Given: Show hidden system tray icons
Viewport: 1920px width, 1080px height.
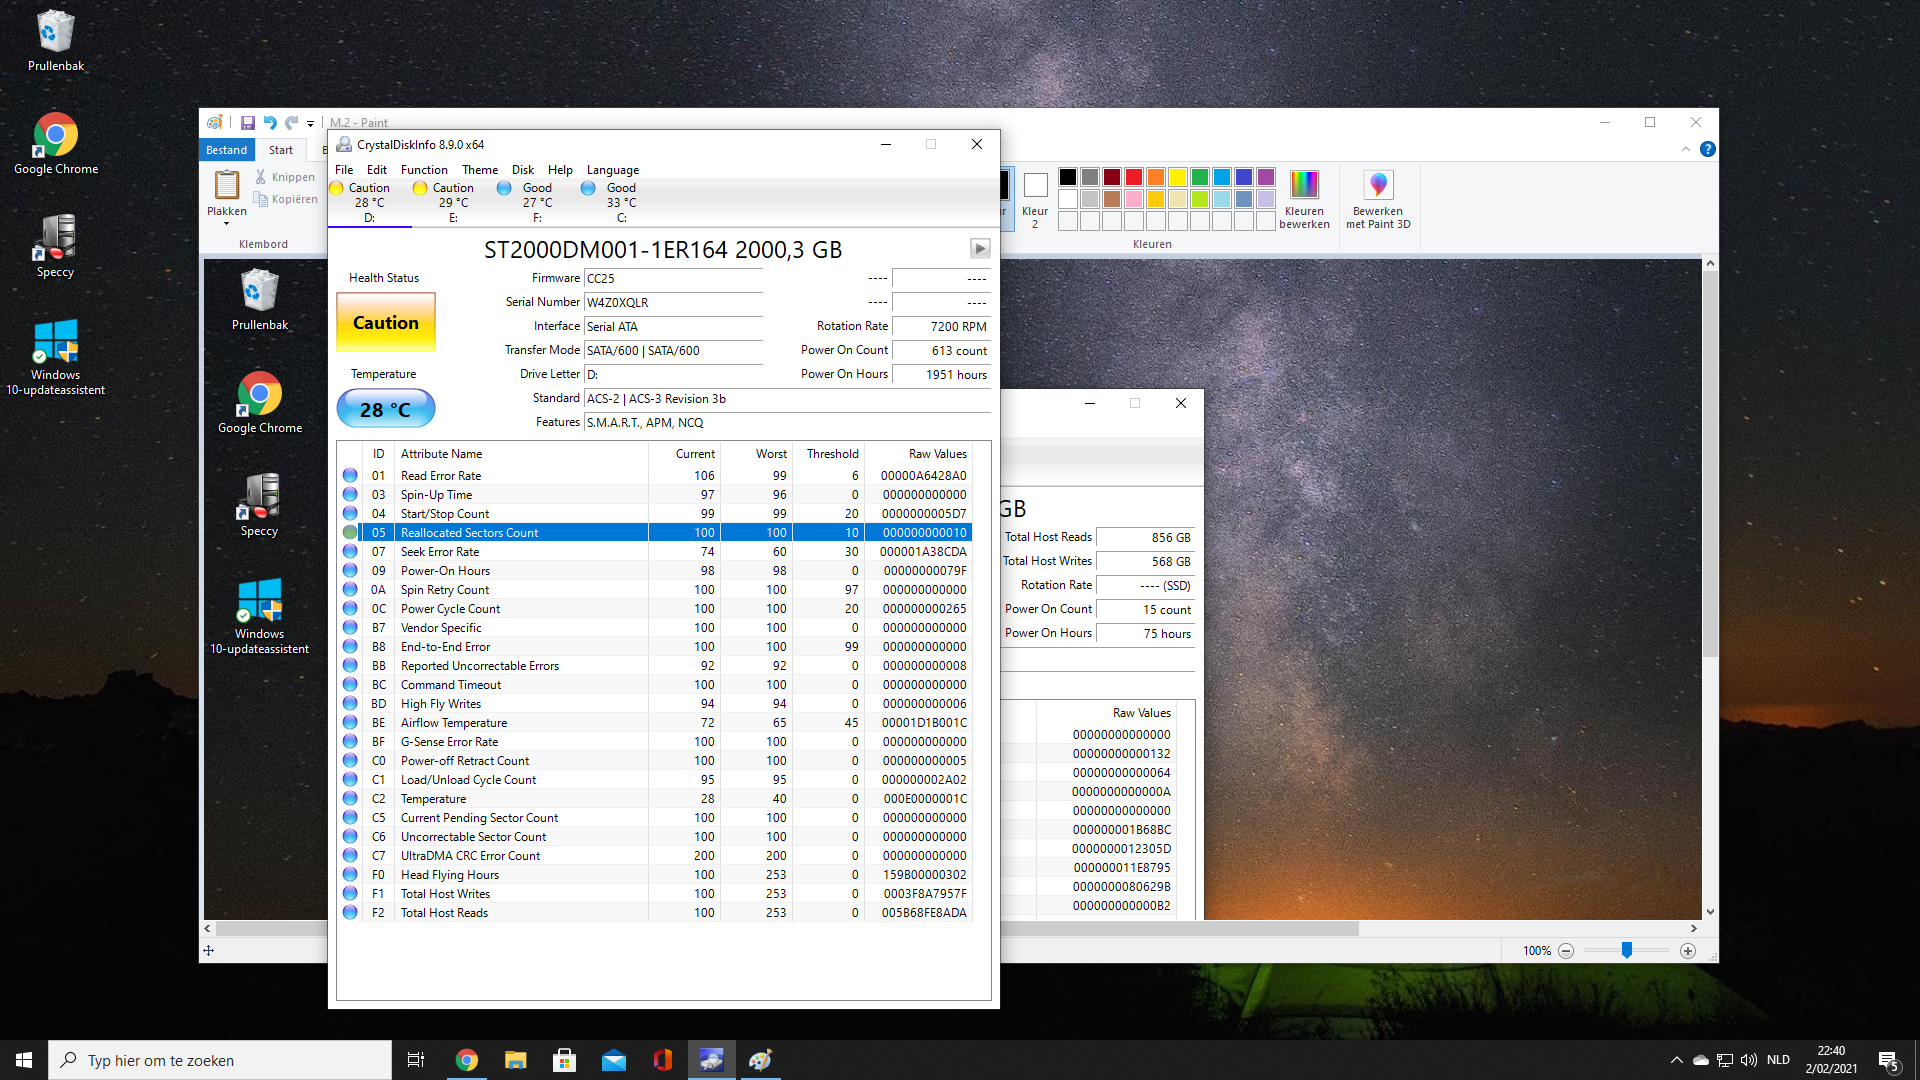Looking at the screenshot, I should click(1676, 1060).
